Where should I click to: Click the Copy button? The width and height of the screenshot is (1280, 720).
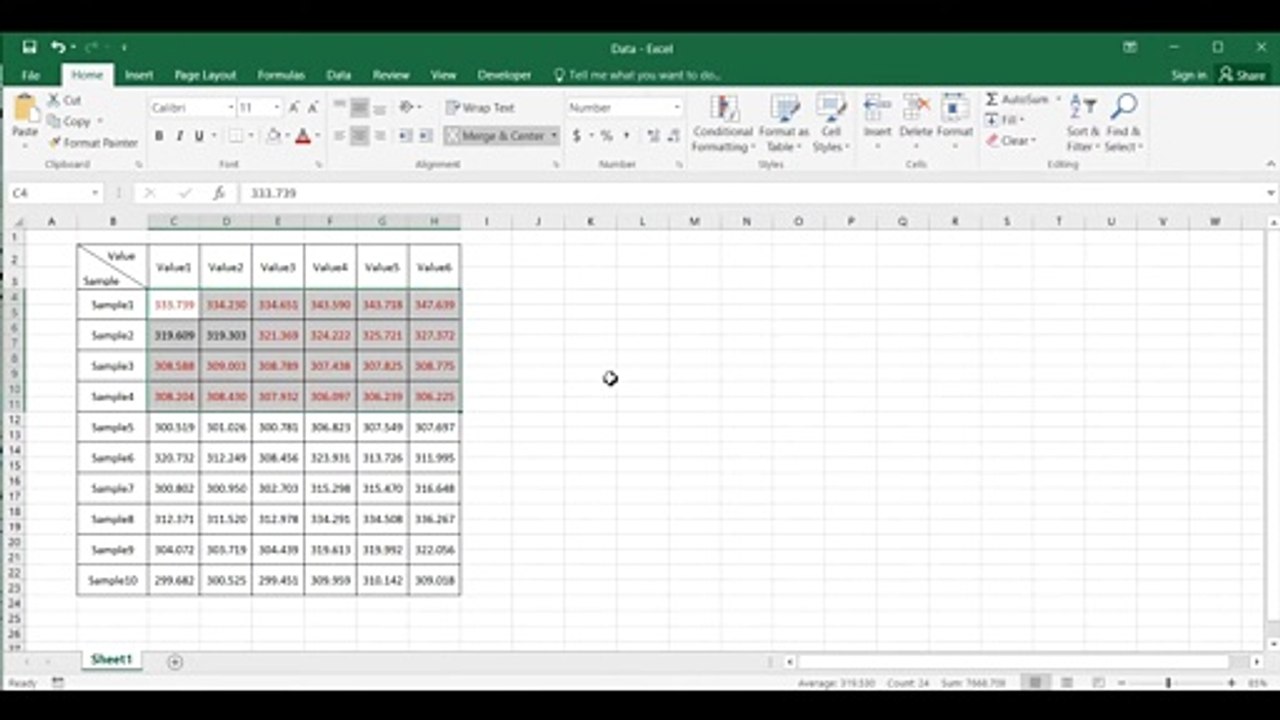tap(75, 121)
